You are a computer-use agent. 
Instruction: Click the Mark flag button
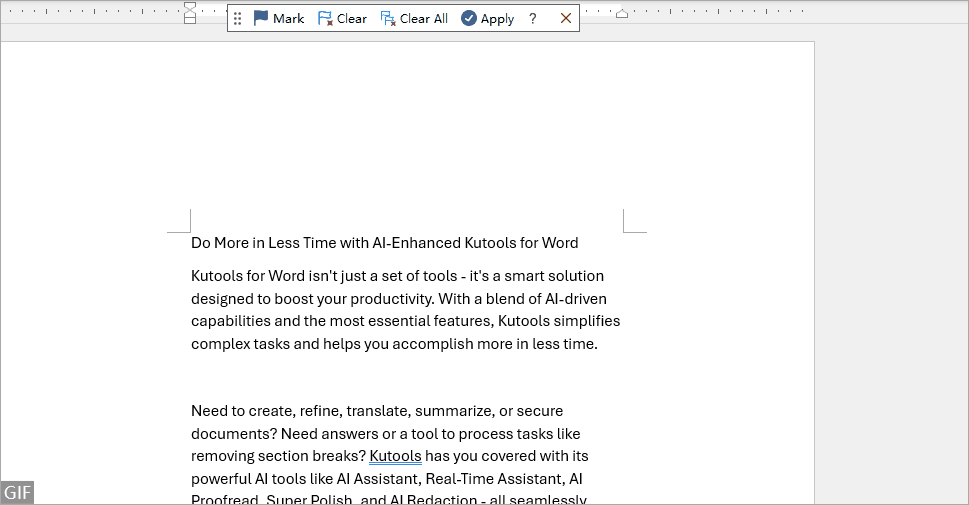(x=279, y=19)
